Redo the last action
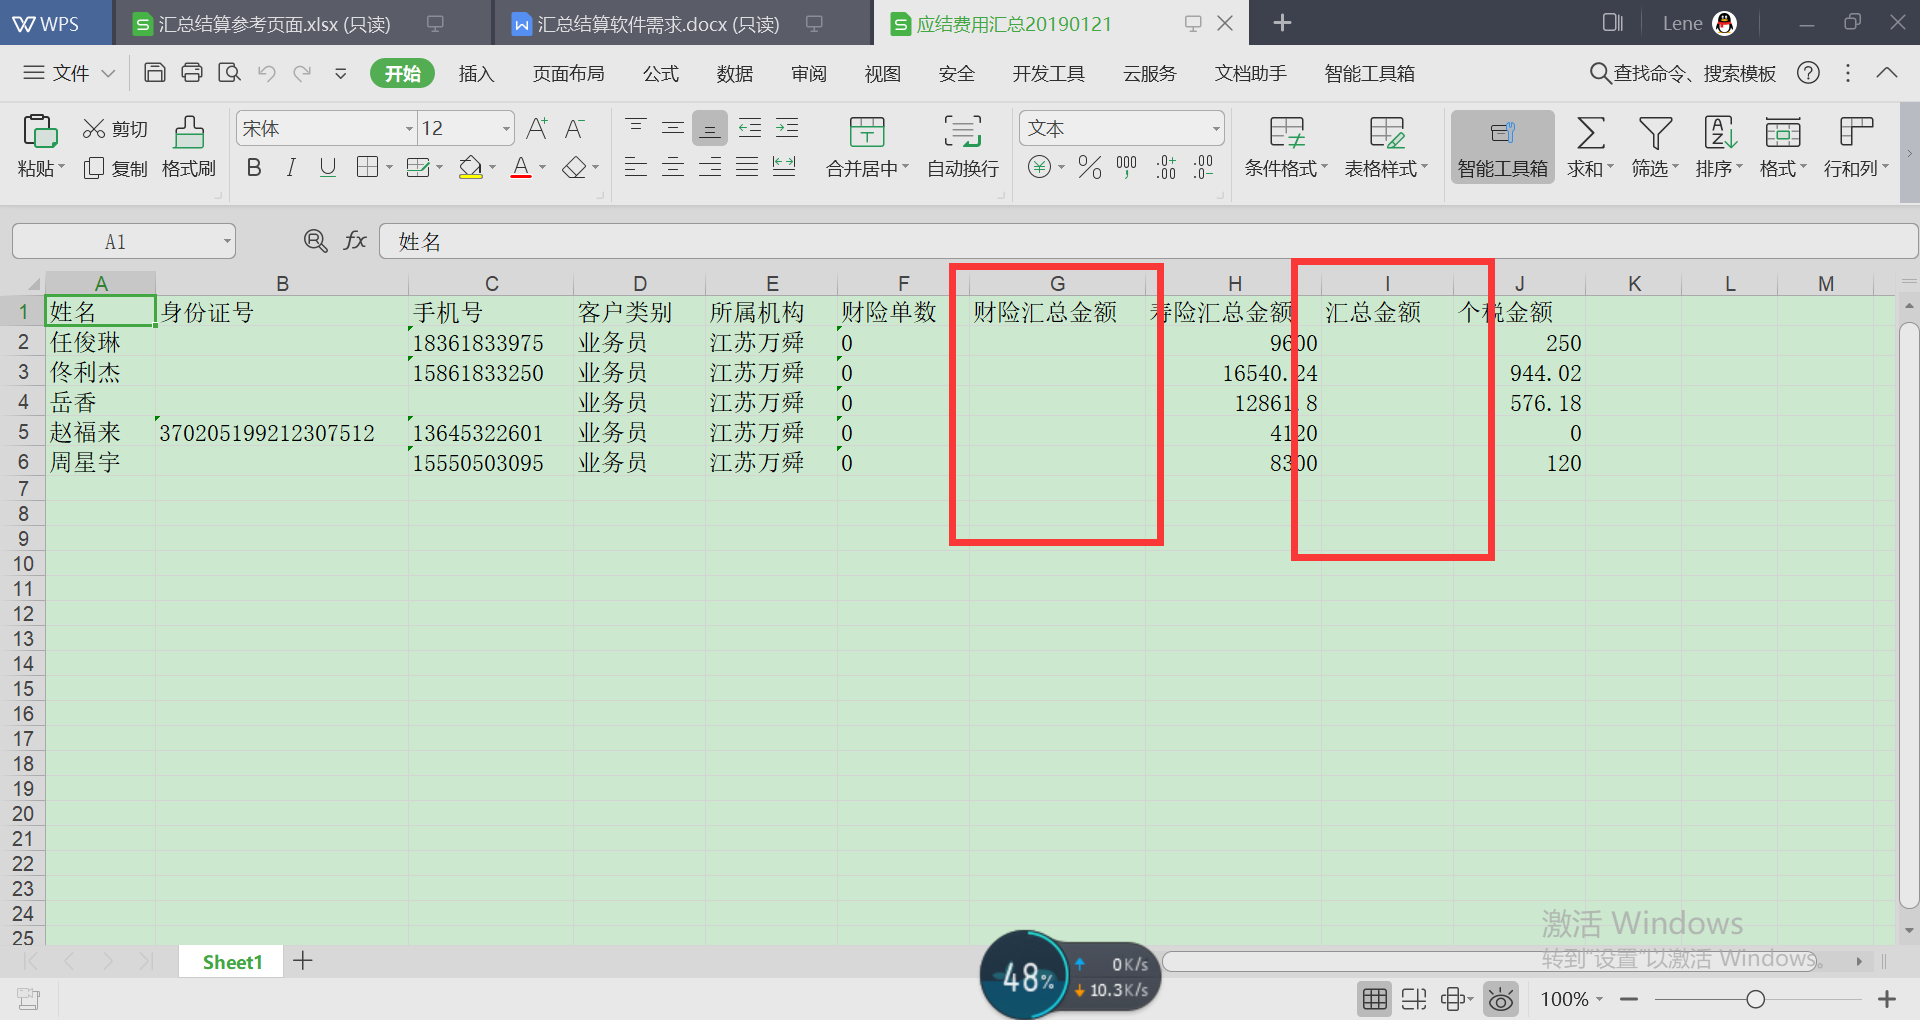 pyautogui.click(x=302, y=72)
